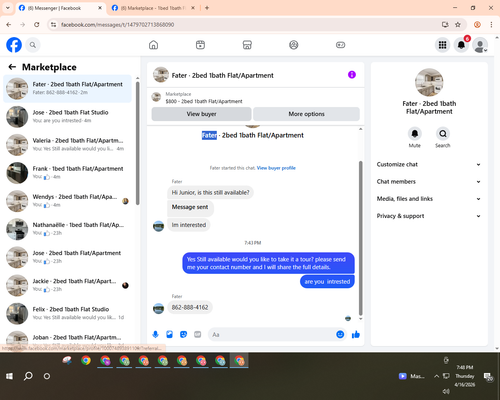Click the purple conversation info icon
Viewport: 500px width, 400px height.
[x=352, y=75]
